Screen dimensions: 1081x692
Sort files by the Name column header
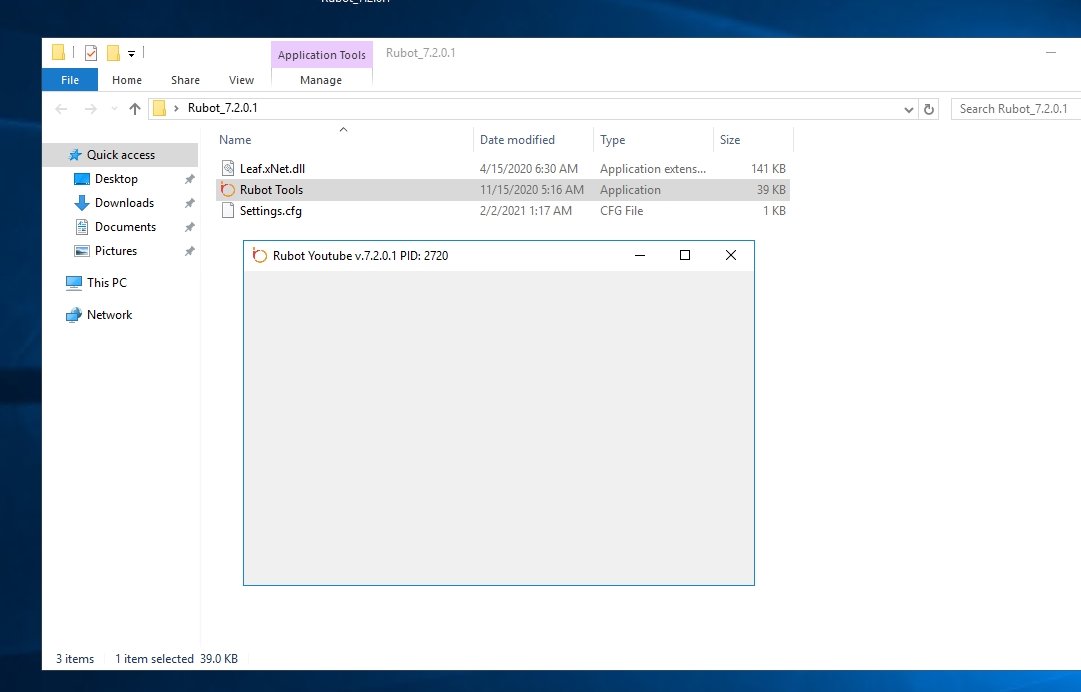(235, 140)
